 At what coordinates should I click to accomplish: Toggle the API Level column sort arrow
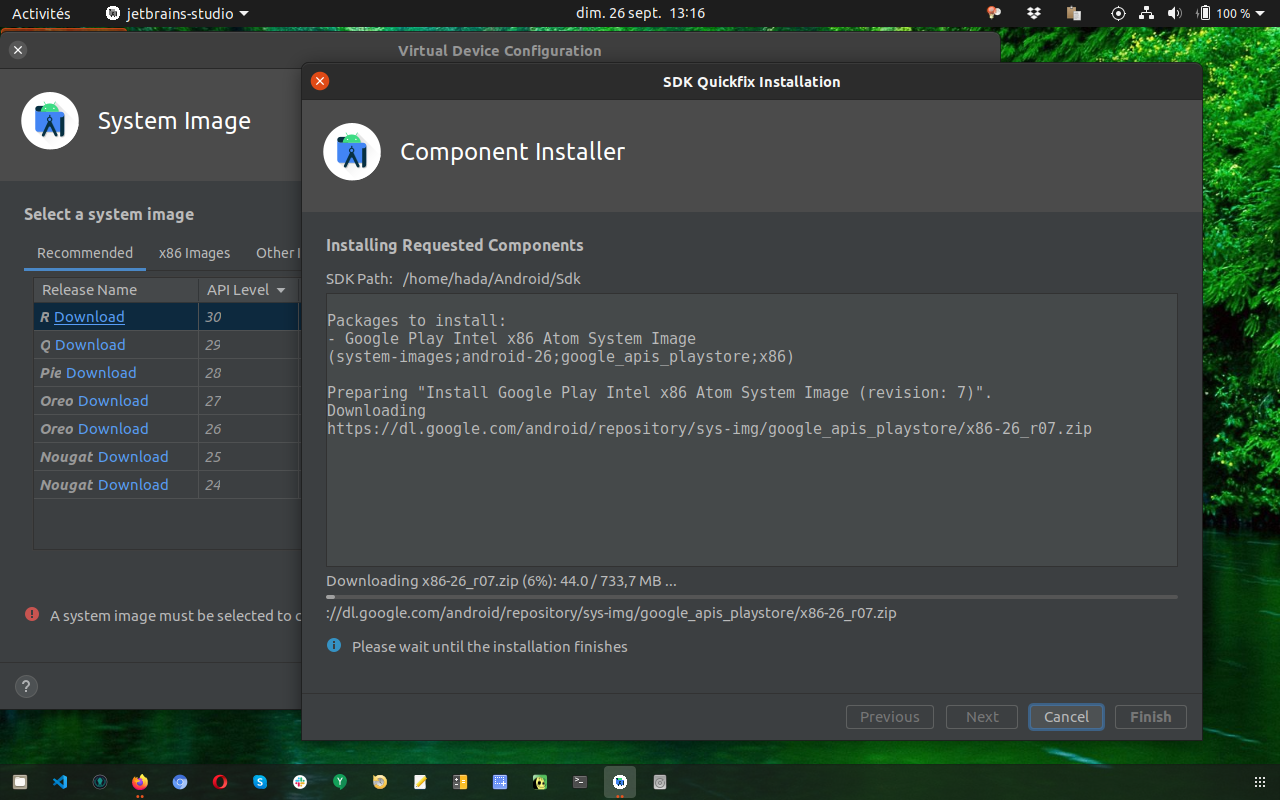[281, 290]
